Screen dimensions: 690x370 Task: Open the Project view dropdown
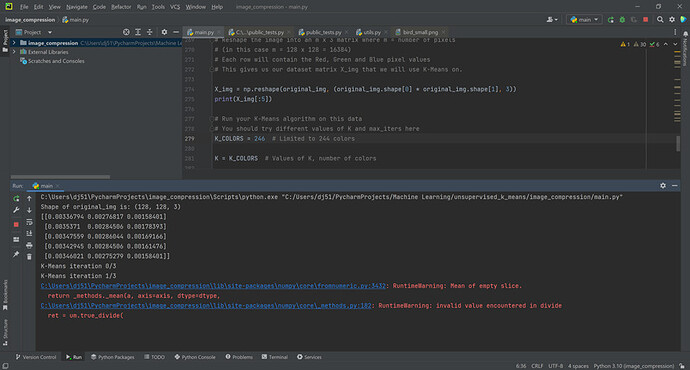pyautogui.click(x=34, y=32)
